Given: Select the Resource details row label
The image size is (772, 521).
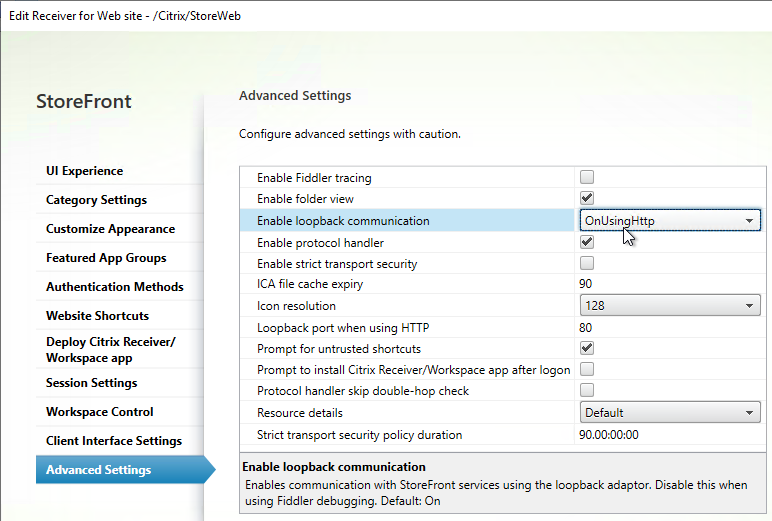Looking at the screenshot, I should coord(300,413).
